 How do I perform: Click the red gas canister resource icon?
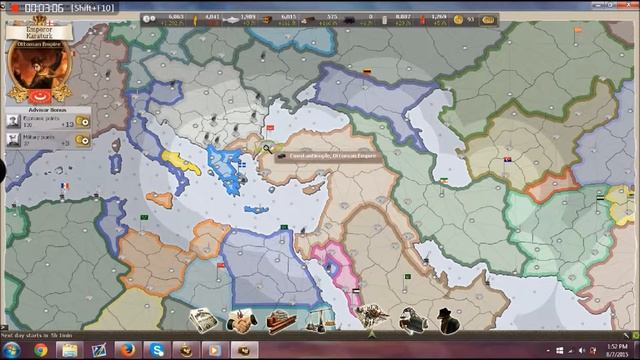pos(423,20)
